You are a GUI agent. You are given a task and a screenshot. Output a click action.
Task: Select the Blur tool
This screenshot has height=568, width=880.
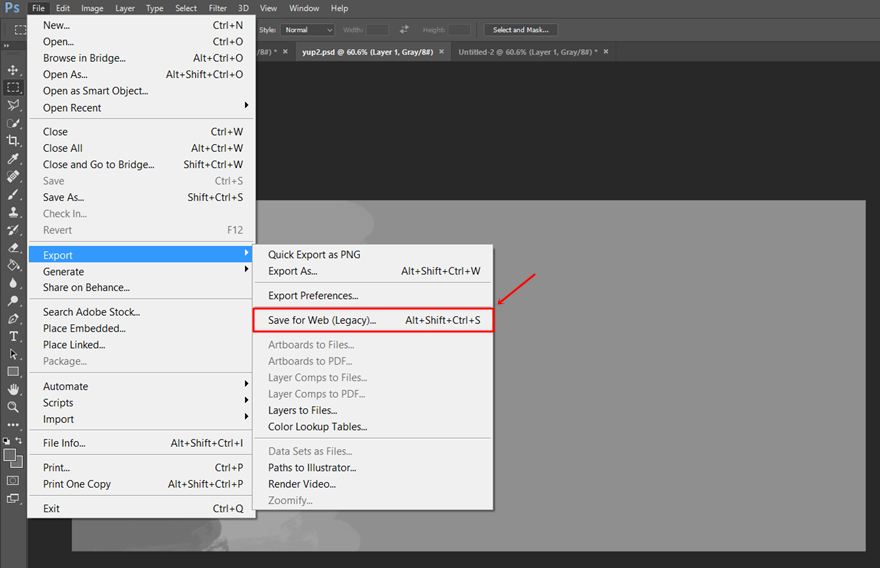tap(13, 283)
